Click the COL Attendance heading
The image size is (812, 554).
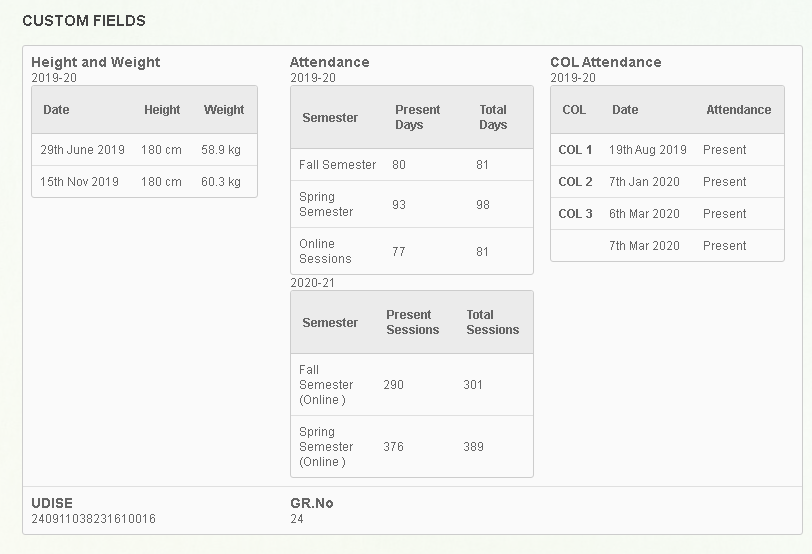605,62
